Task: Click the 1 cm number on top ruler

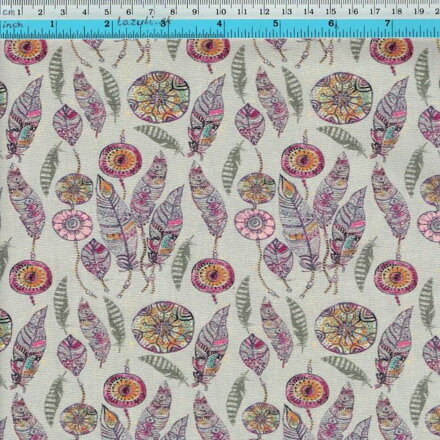Action: pos(19,13)
